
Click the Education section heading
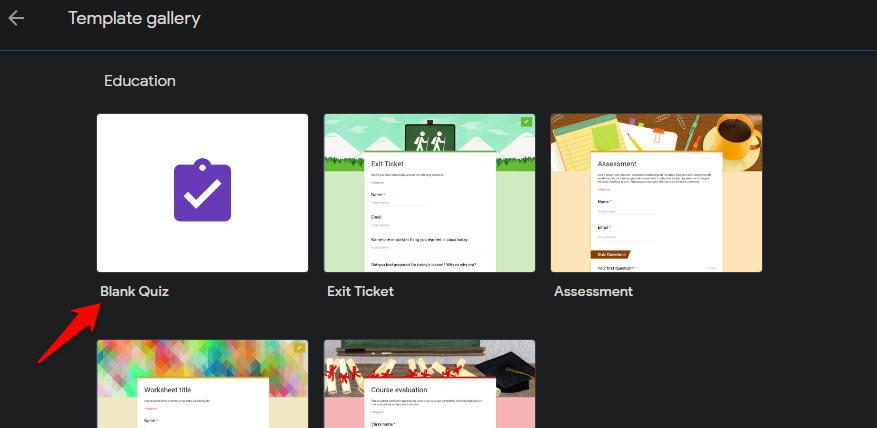coord(140,81)
